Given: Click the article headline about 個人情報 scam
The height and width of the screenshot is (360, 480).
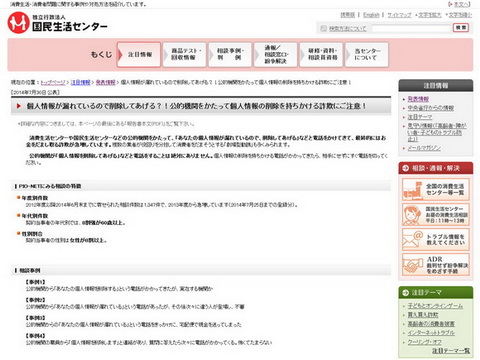Looking at the screenshot, I should tap(196, 106).
